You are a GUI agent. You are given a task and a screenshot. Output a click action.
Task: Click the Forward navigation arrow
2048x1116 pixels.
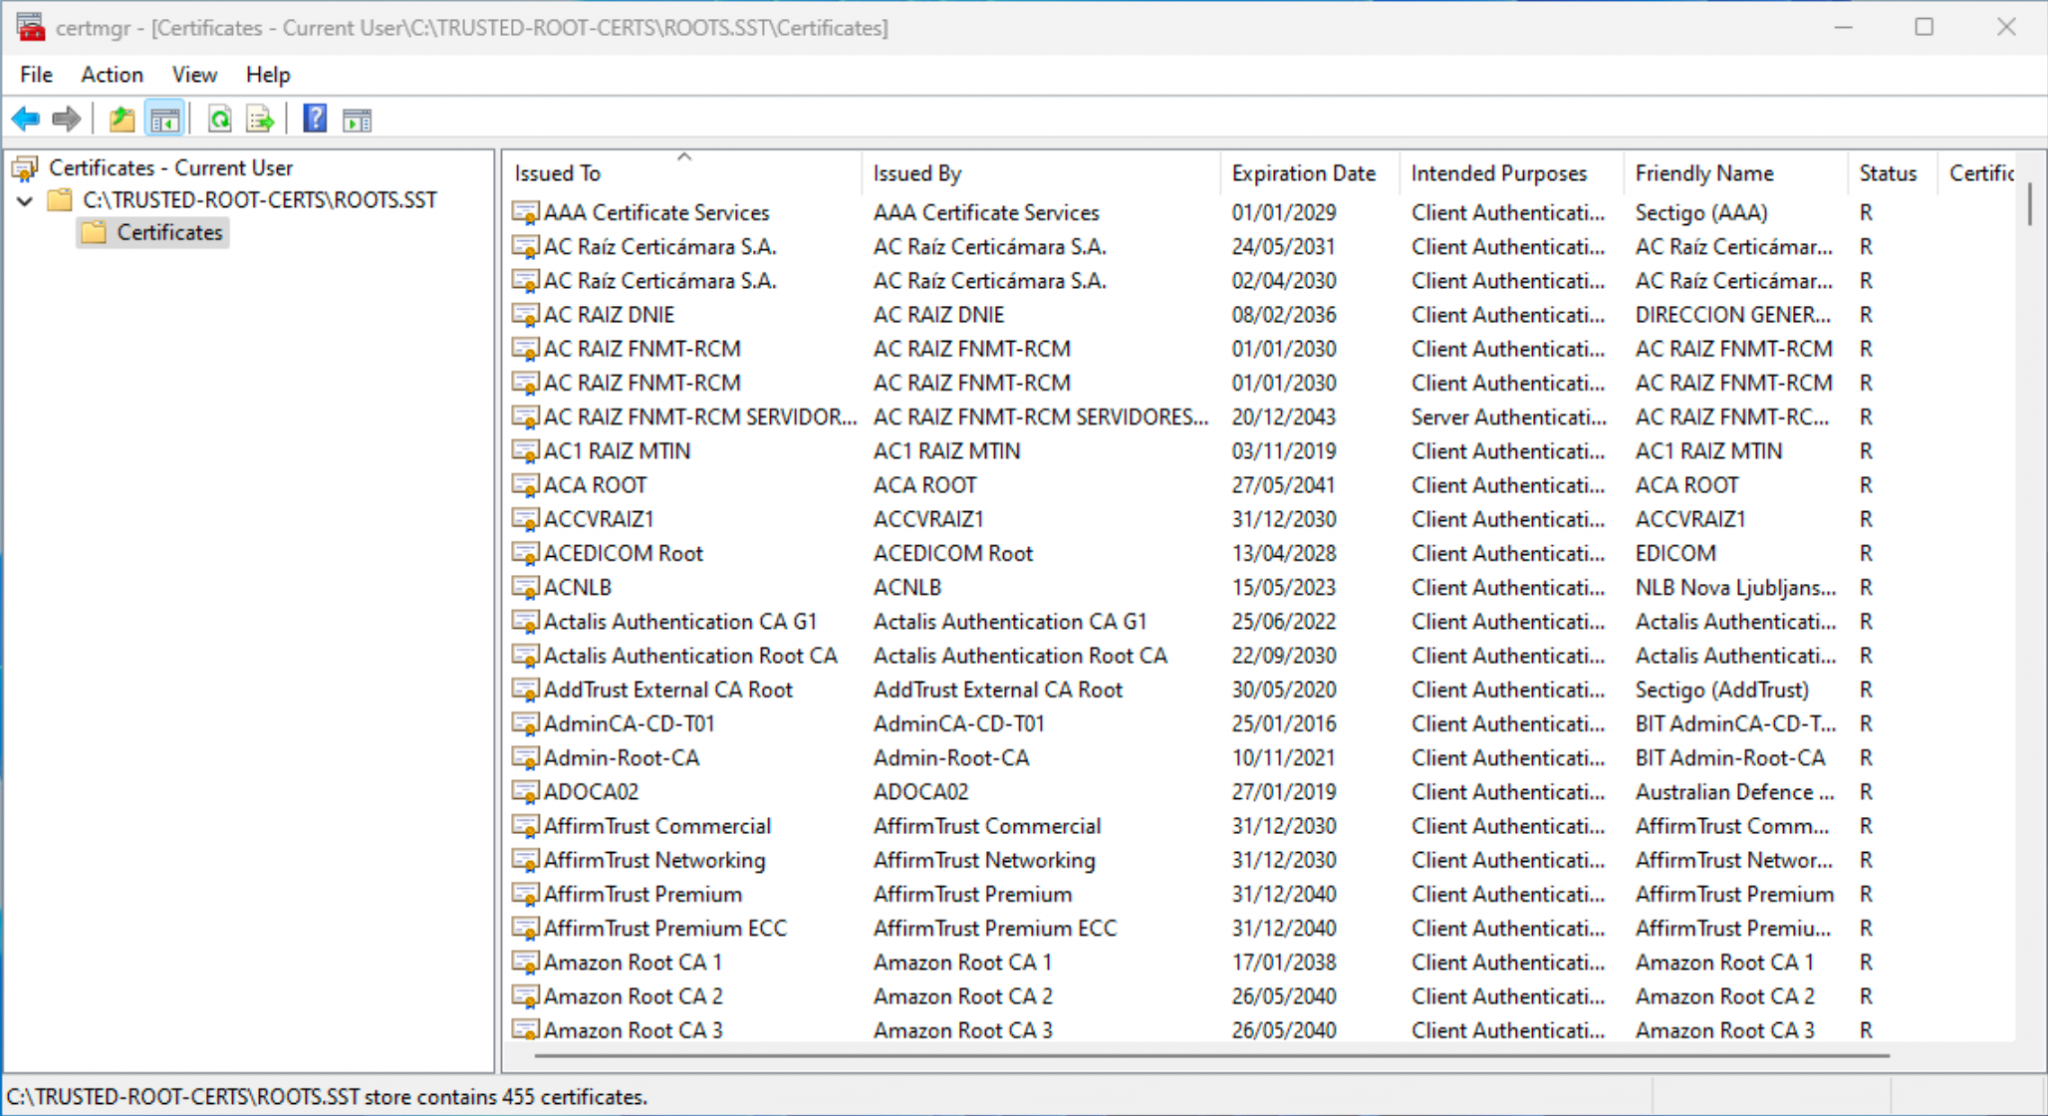(x=66, y=118)
